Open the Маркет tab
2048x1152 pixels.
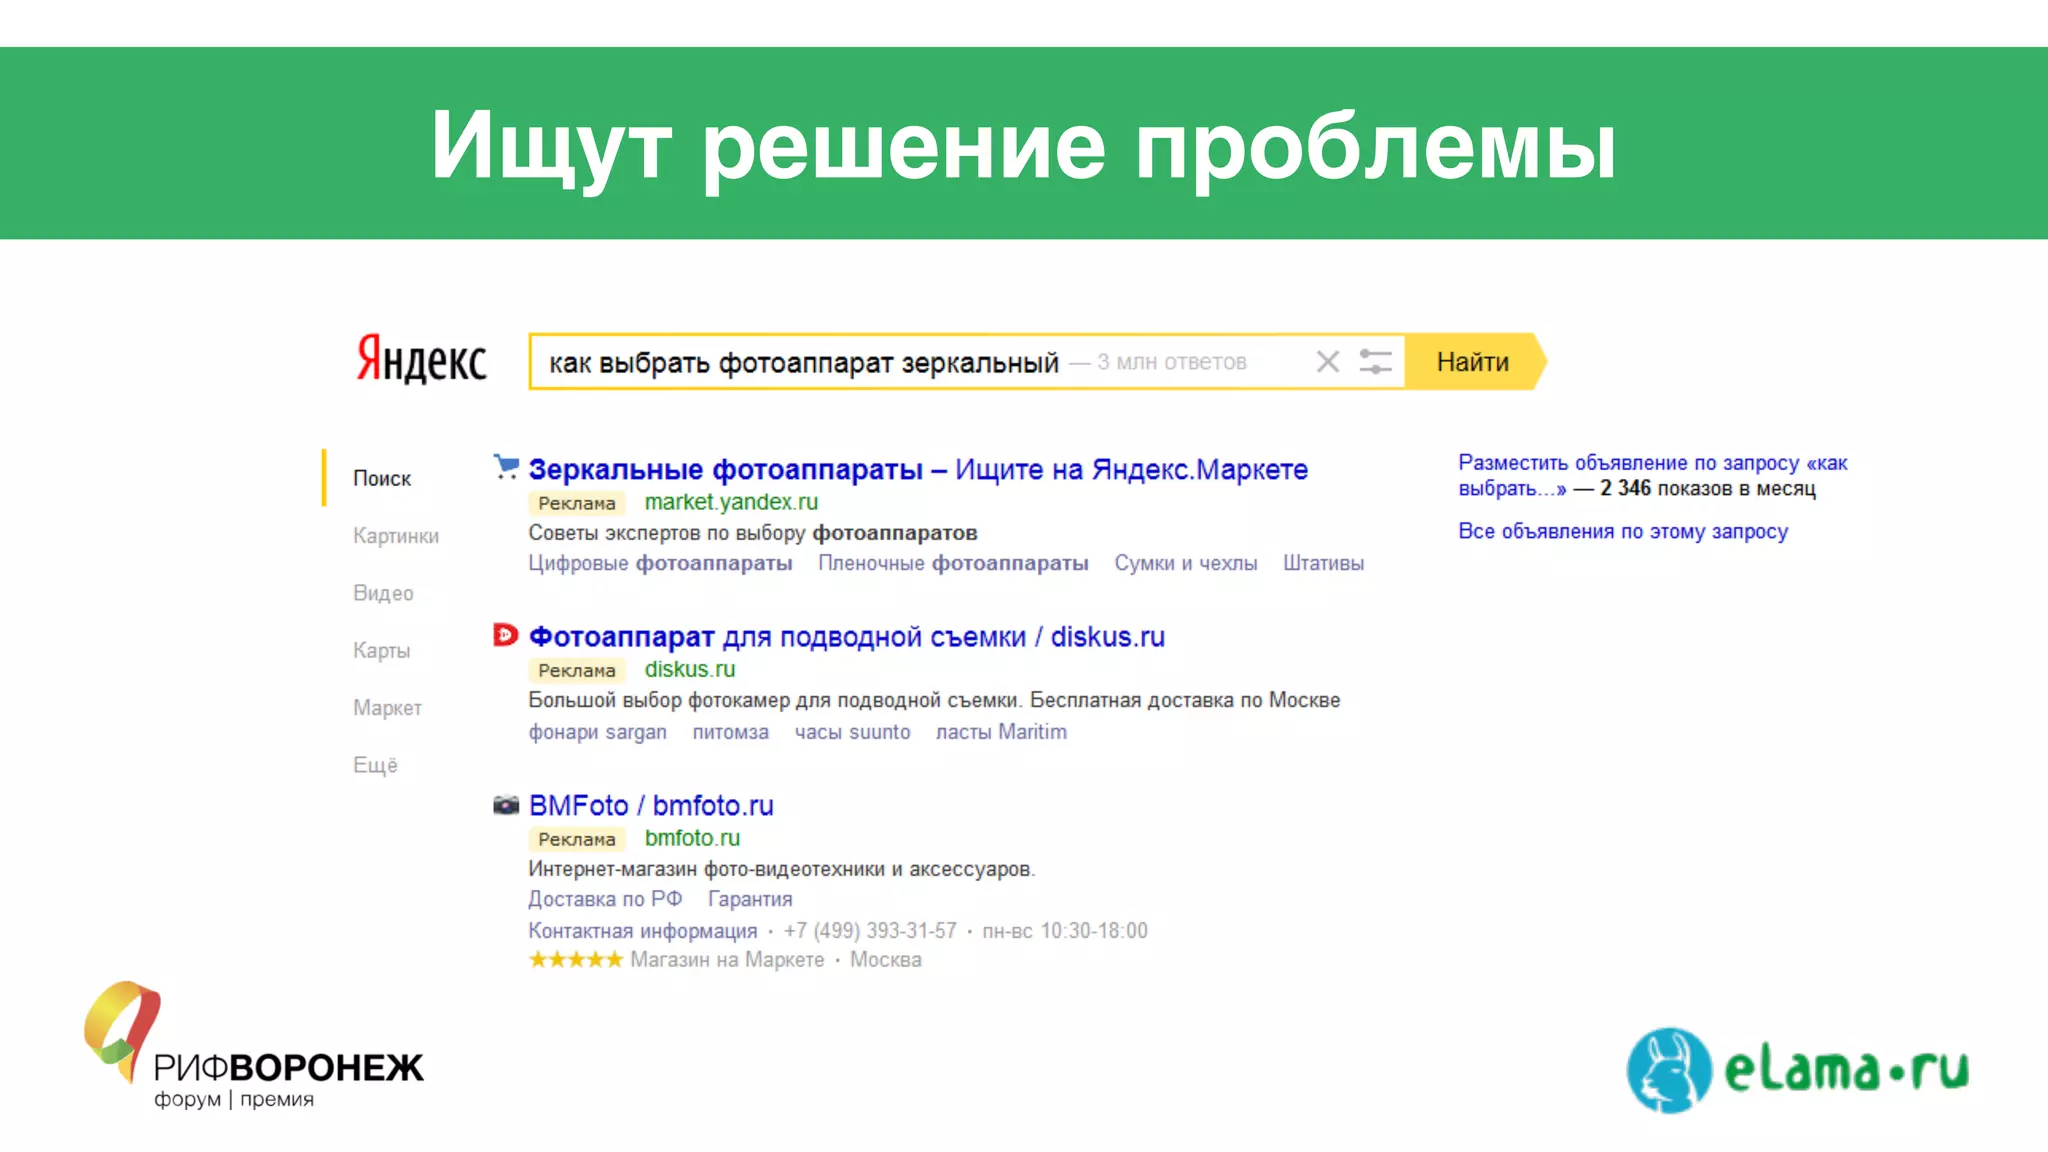click(387, 708)
